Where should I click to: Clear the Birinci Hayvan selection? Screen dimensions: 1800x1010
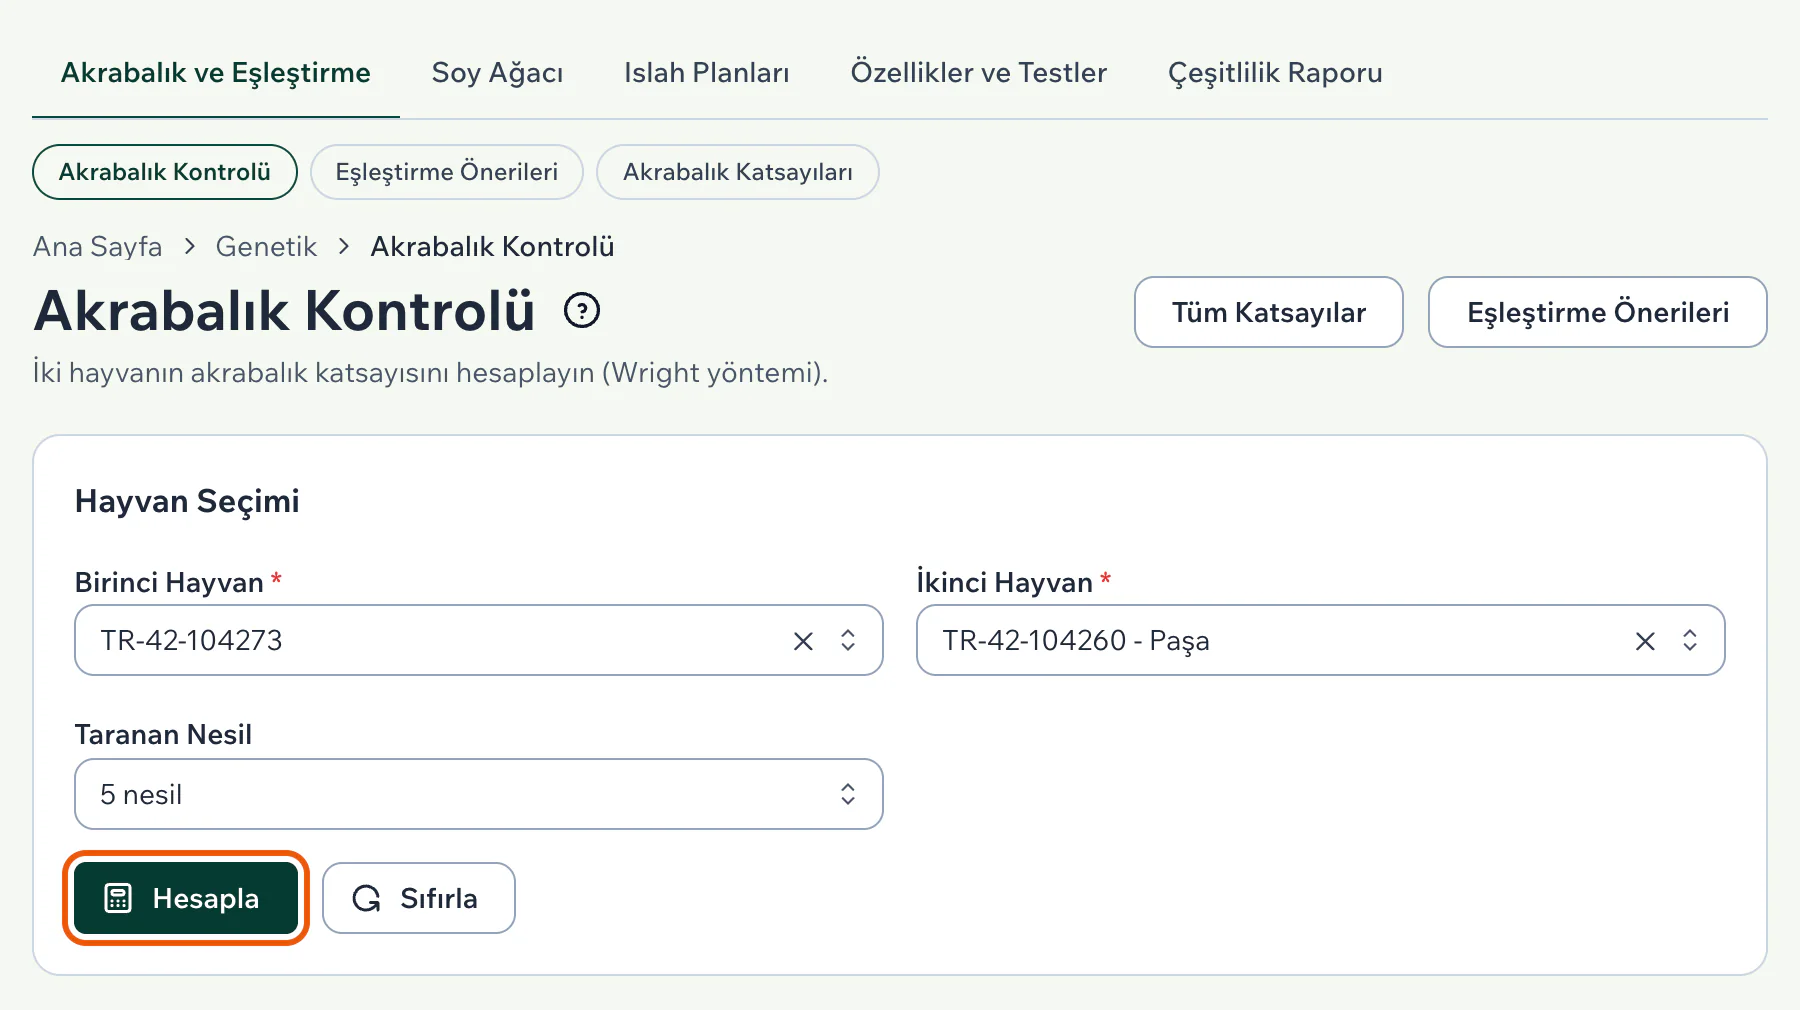pos(803,641)
